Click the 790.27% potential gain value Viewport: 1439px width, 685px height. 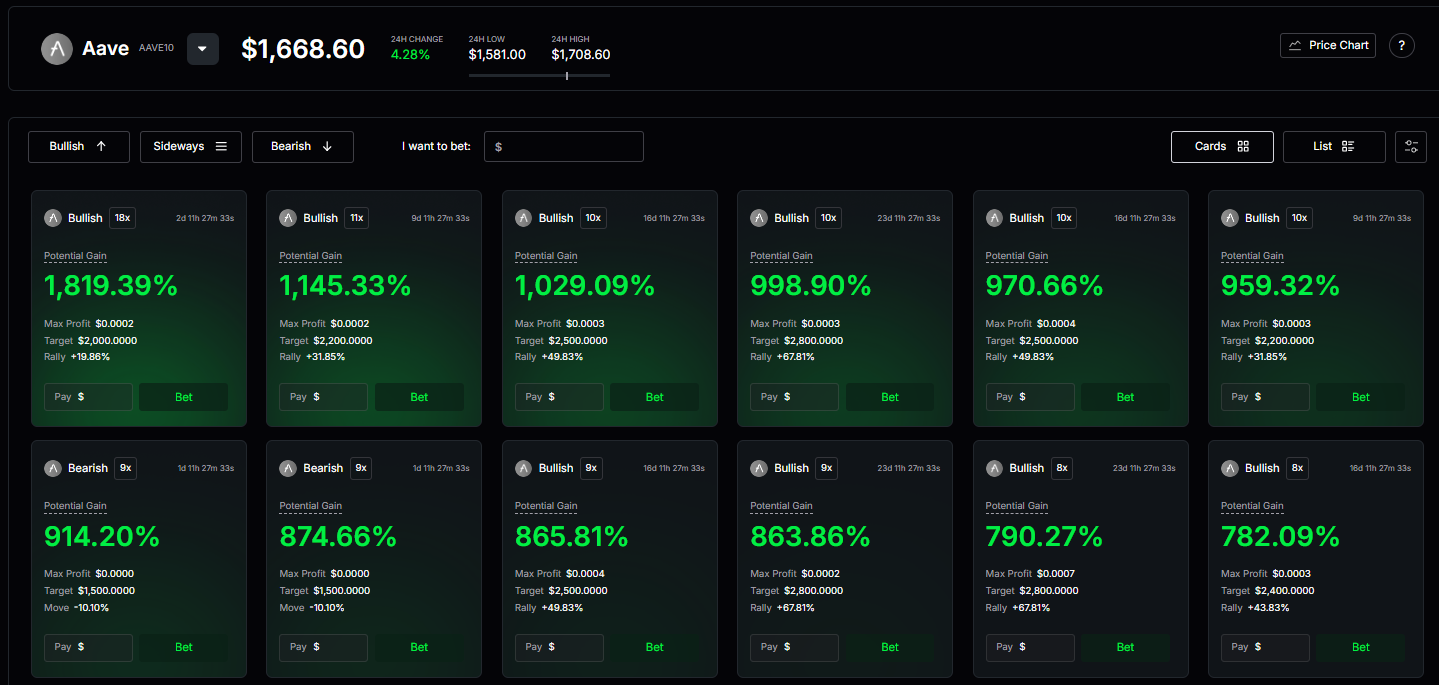coord(1044,536)
